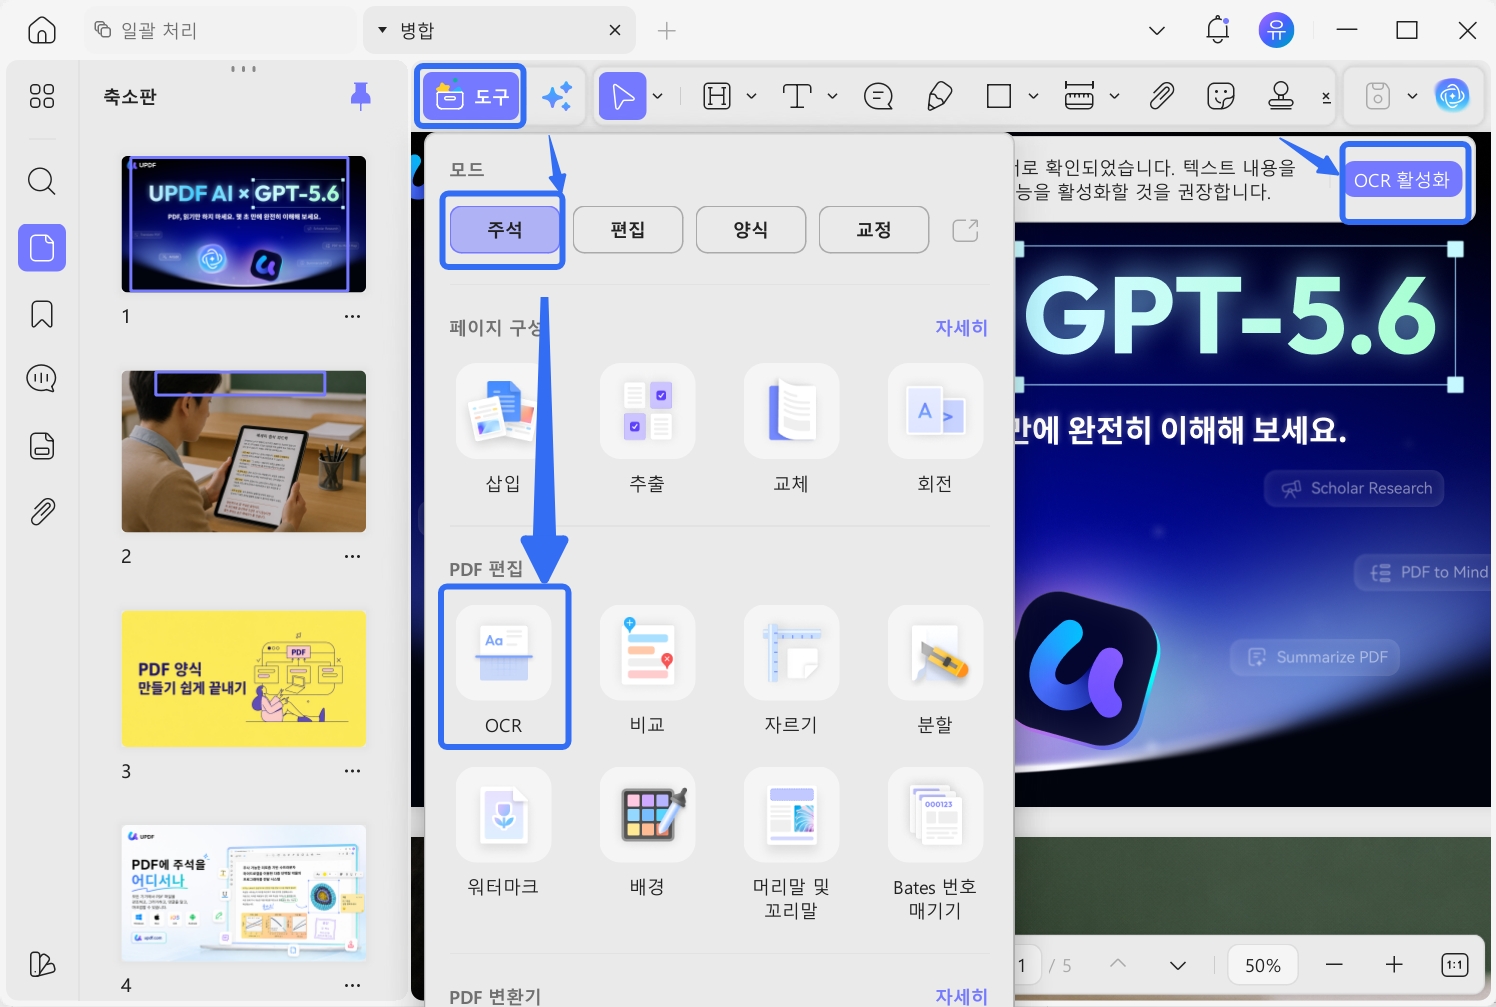Viewport: 1496px width, 1007px height.
Task: Go to the Home screen icon
Action: tap(42, 30)
